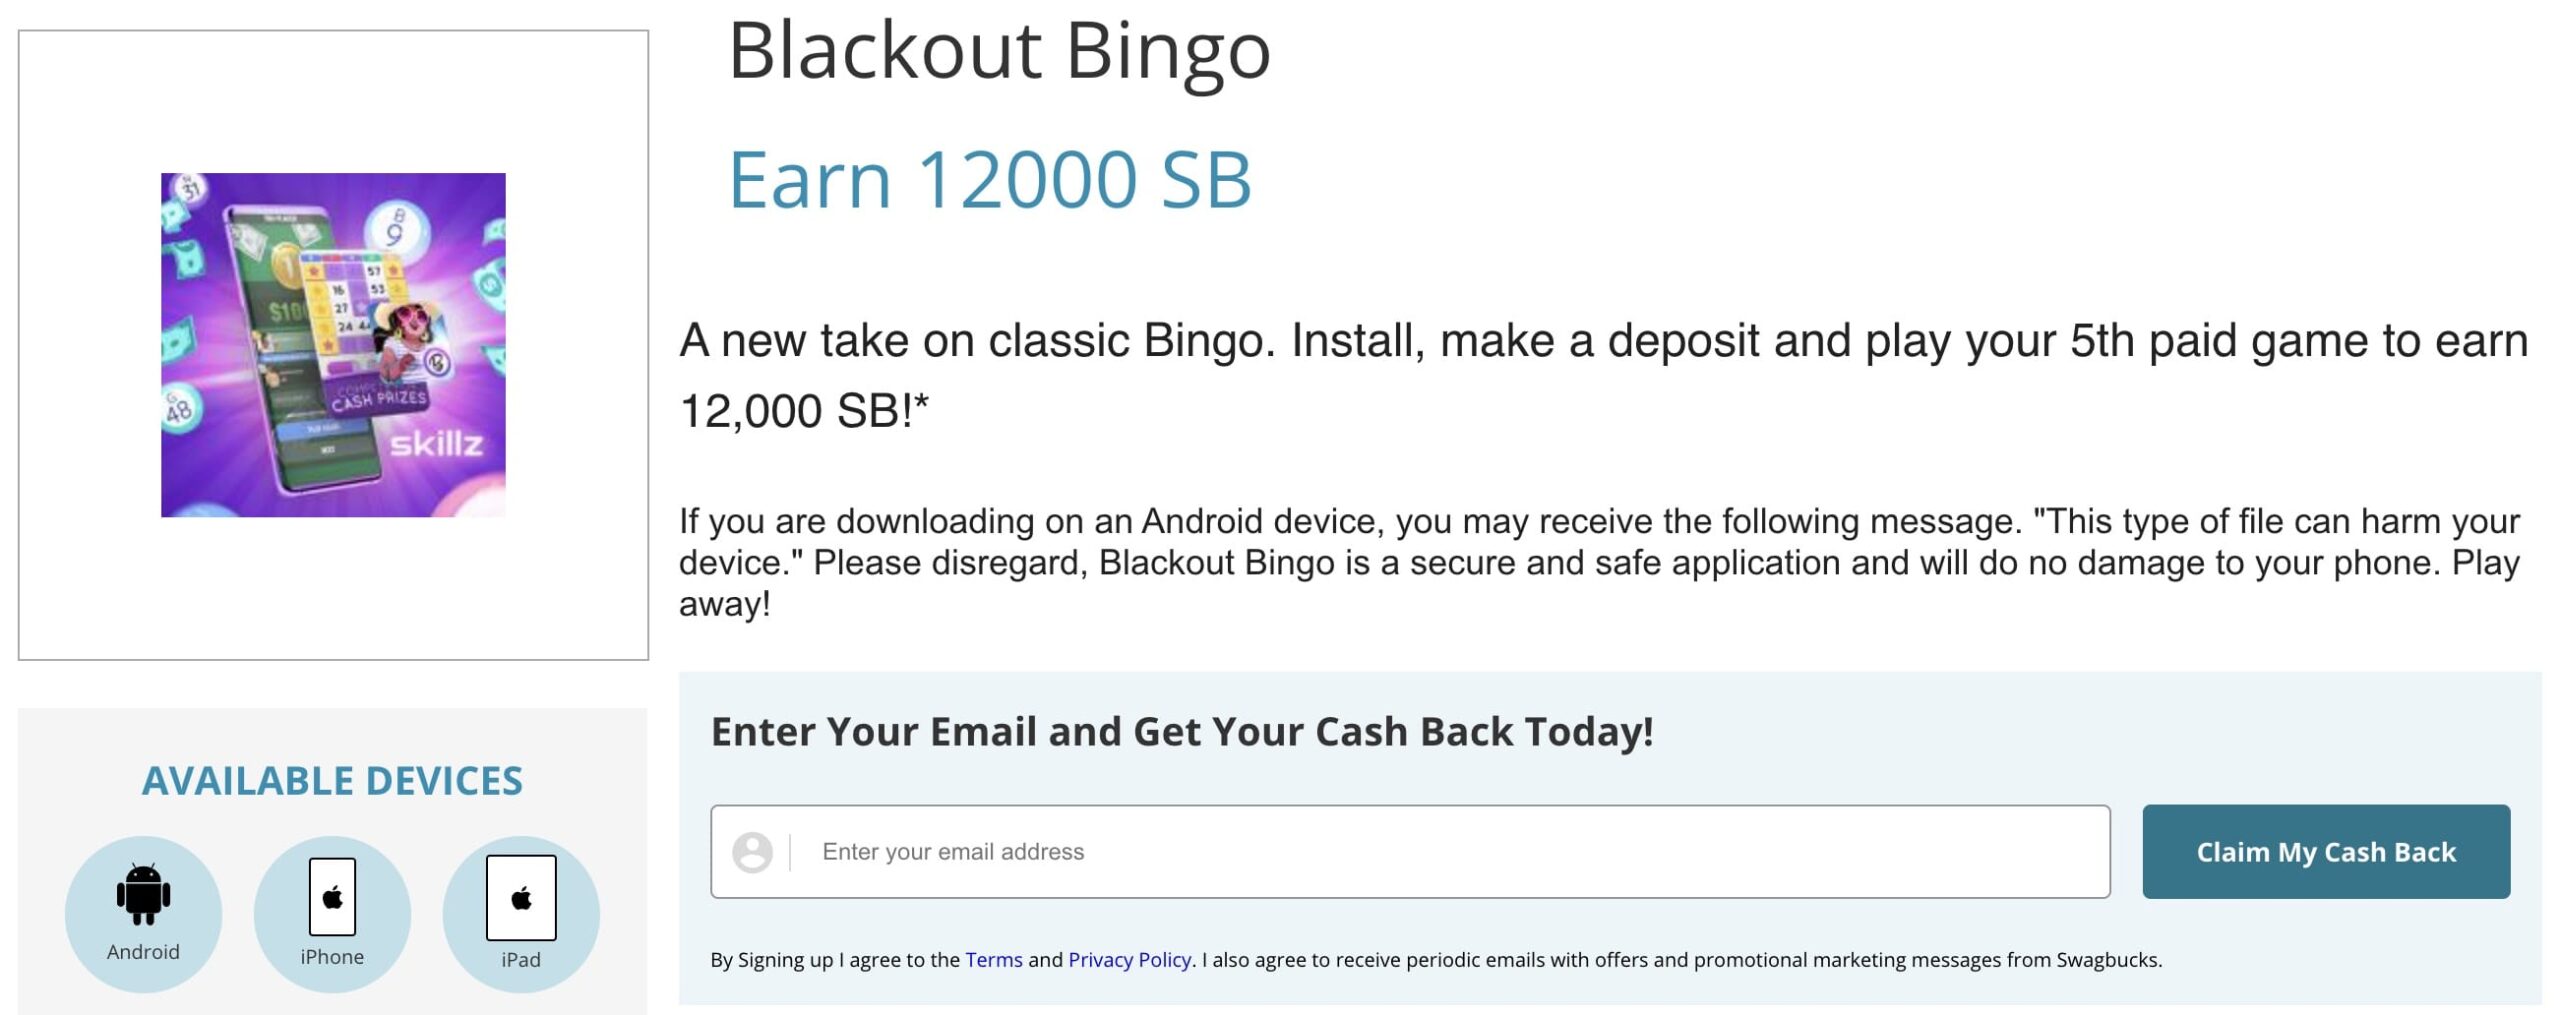Click the user avatar icon in email field
The height and width of the screenshot is (1015, 2560).
[752, 852]
